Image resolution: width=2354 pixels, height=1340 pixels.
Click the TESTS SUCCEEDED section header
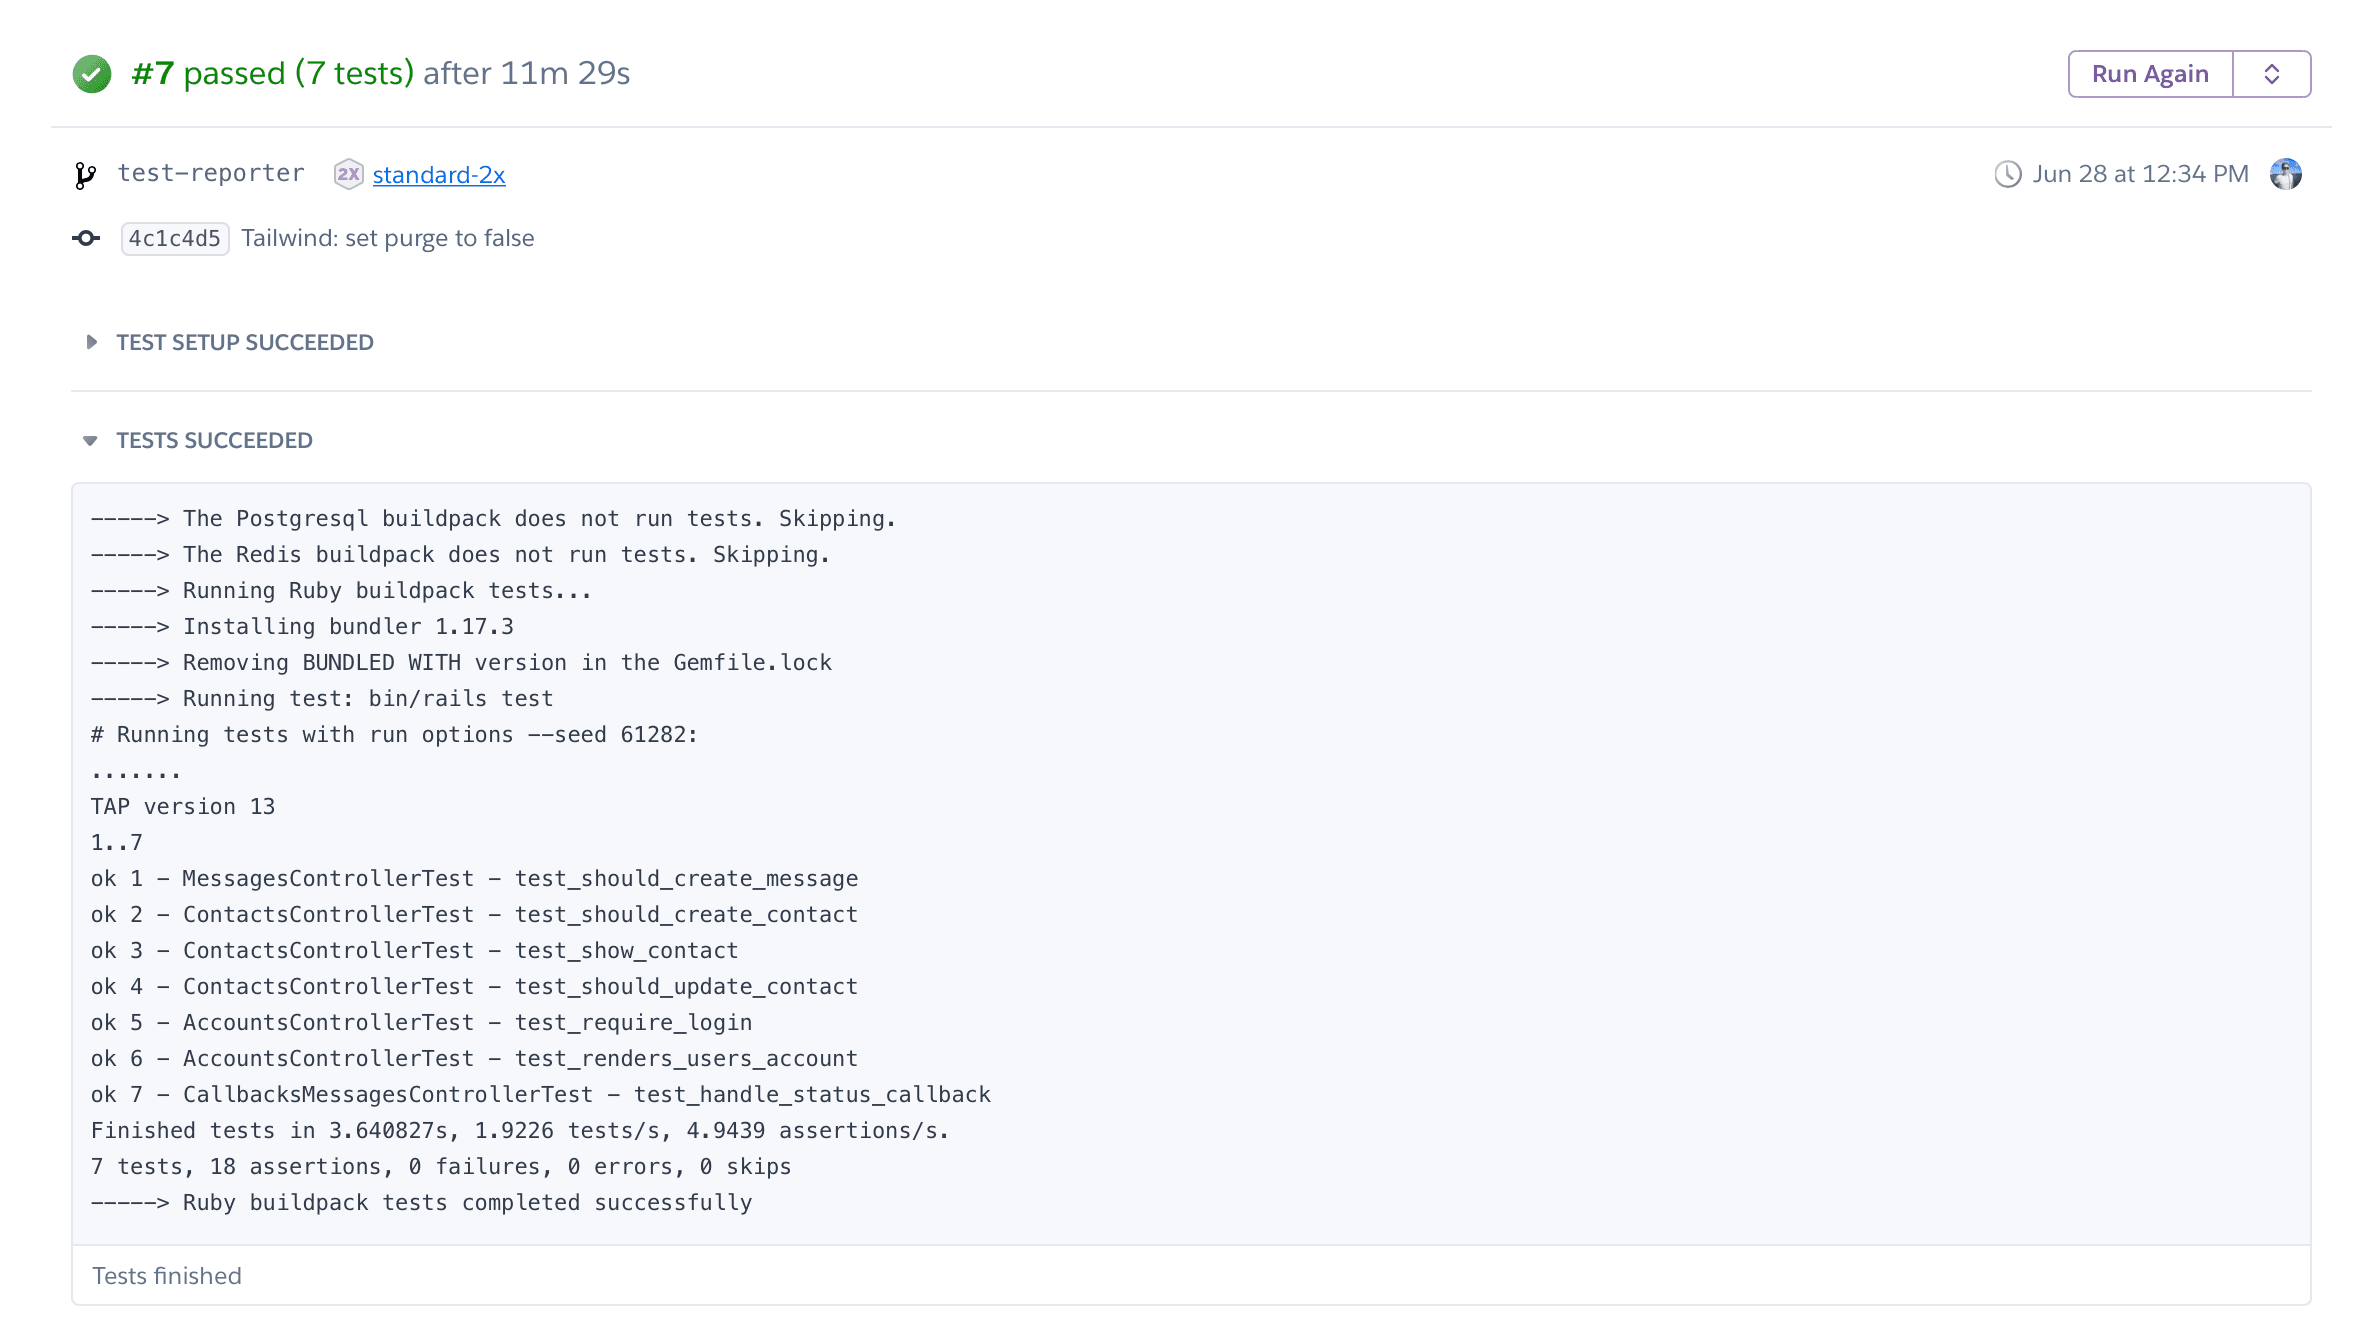pyautogui.click(x=214, y=440)
